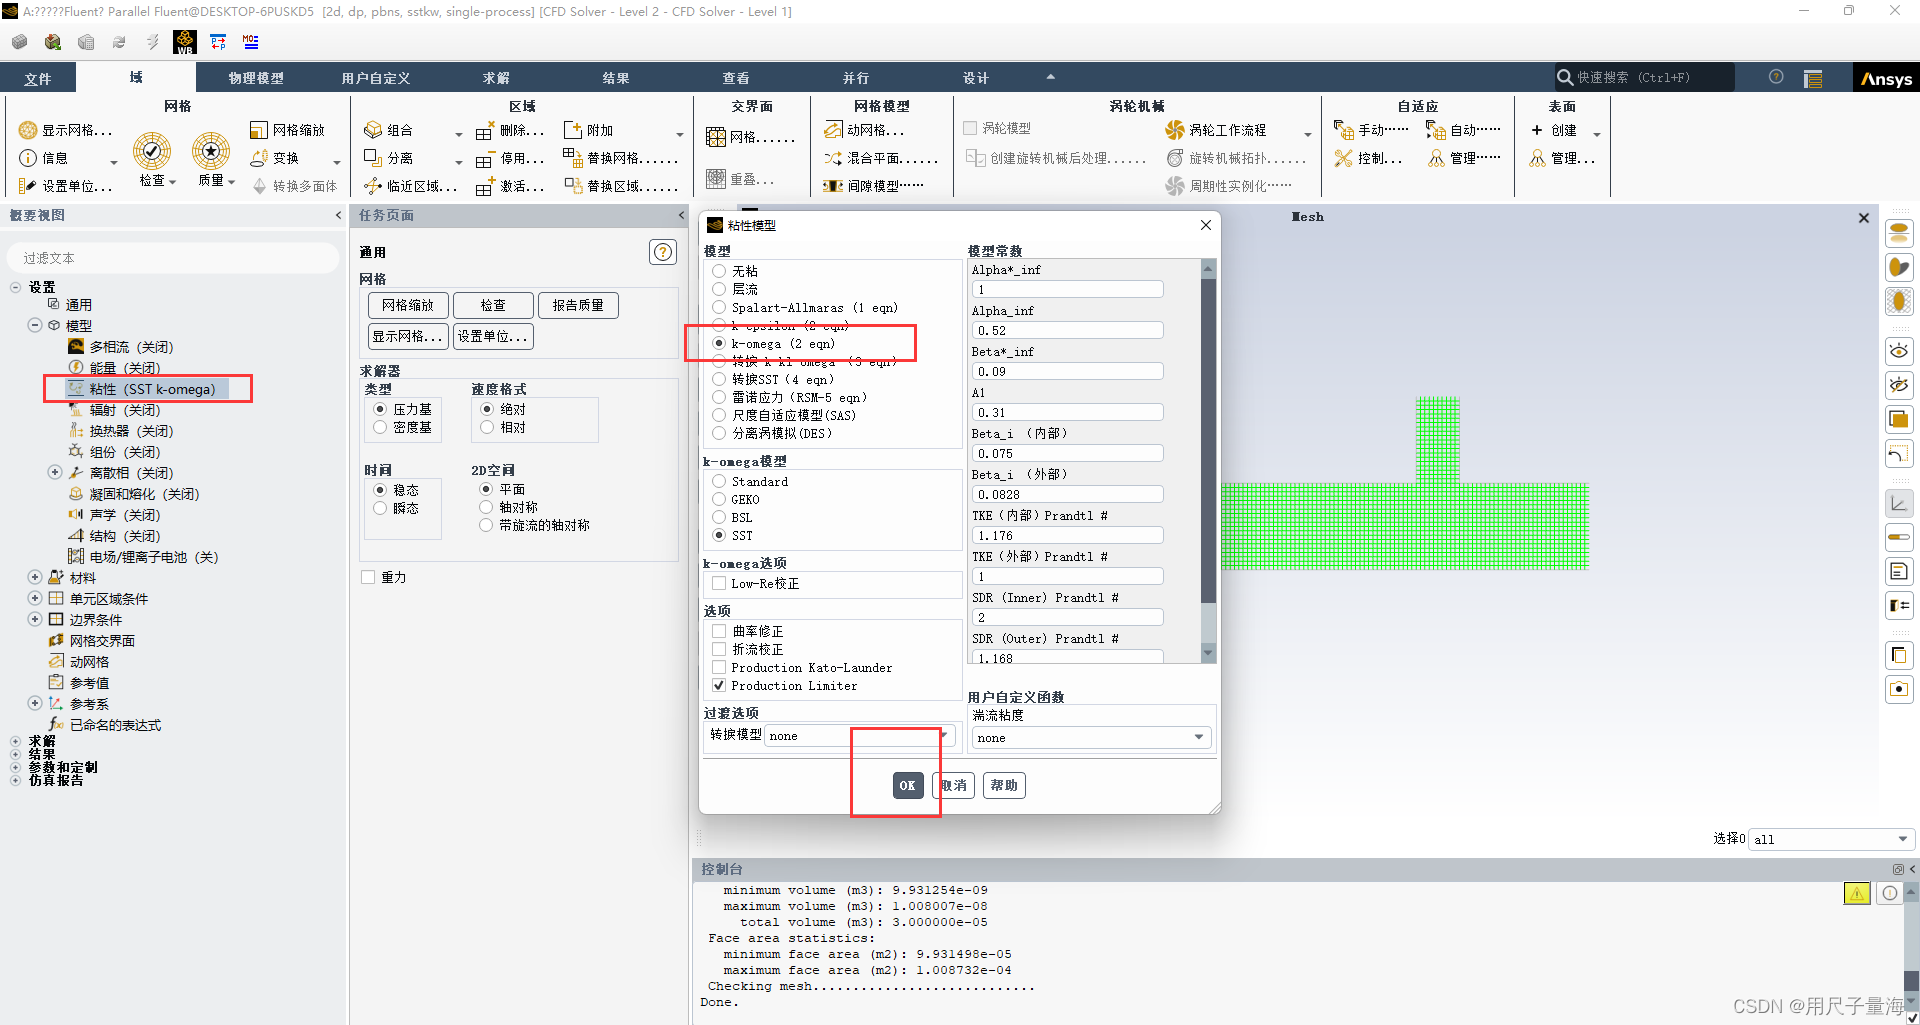Select the BSL k-omega model radio

pos(719,517)
